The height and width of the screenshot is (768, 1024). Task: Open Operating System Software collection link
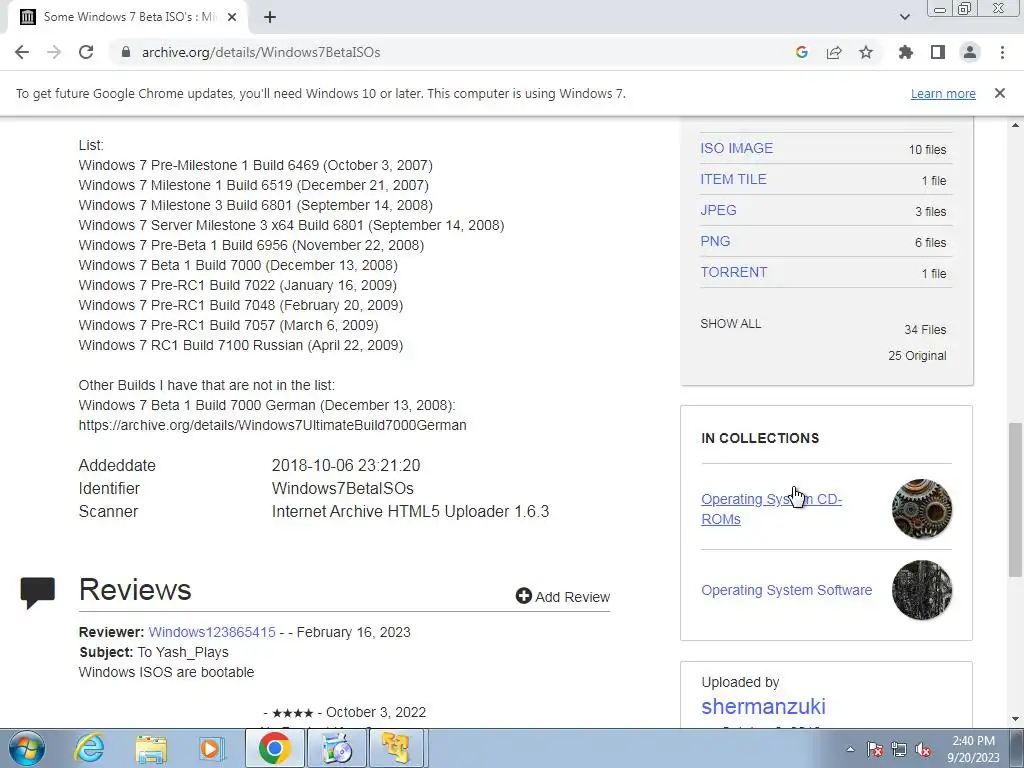(786, 590)
